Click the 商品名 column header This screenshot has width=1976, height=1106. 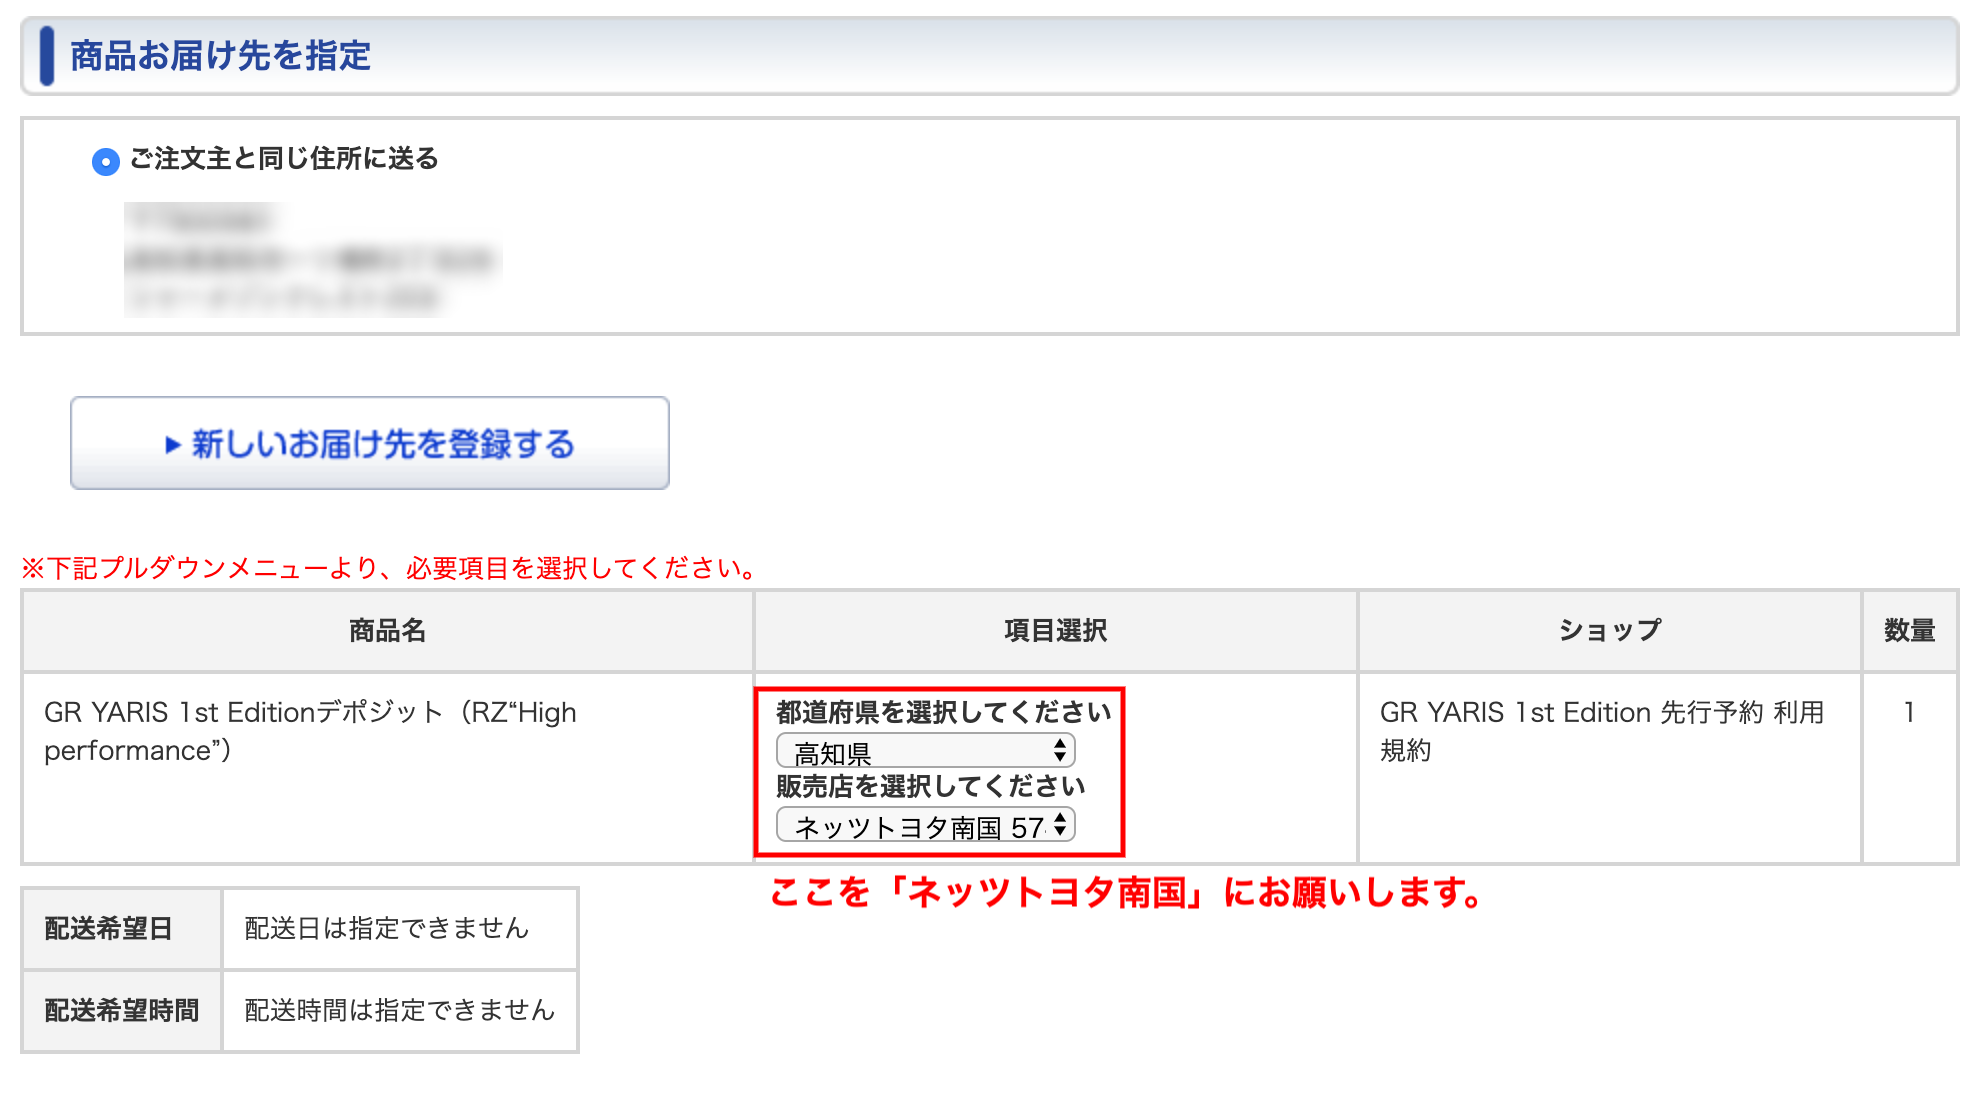pos(388,630)
